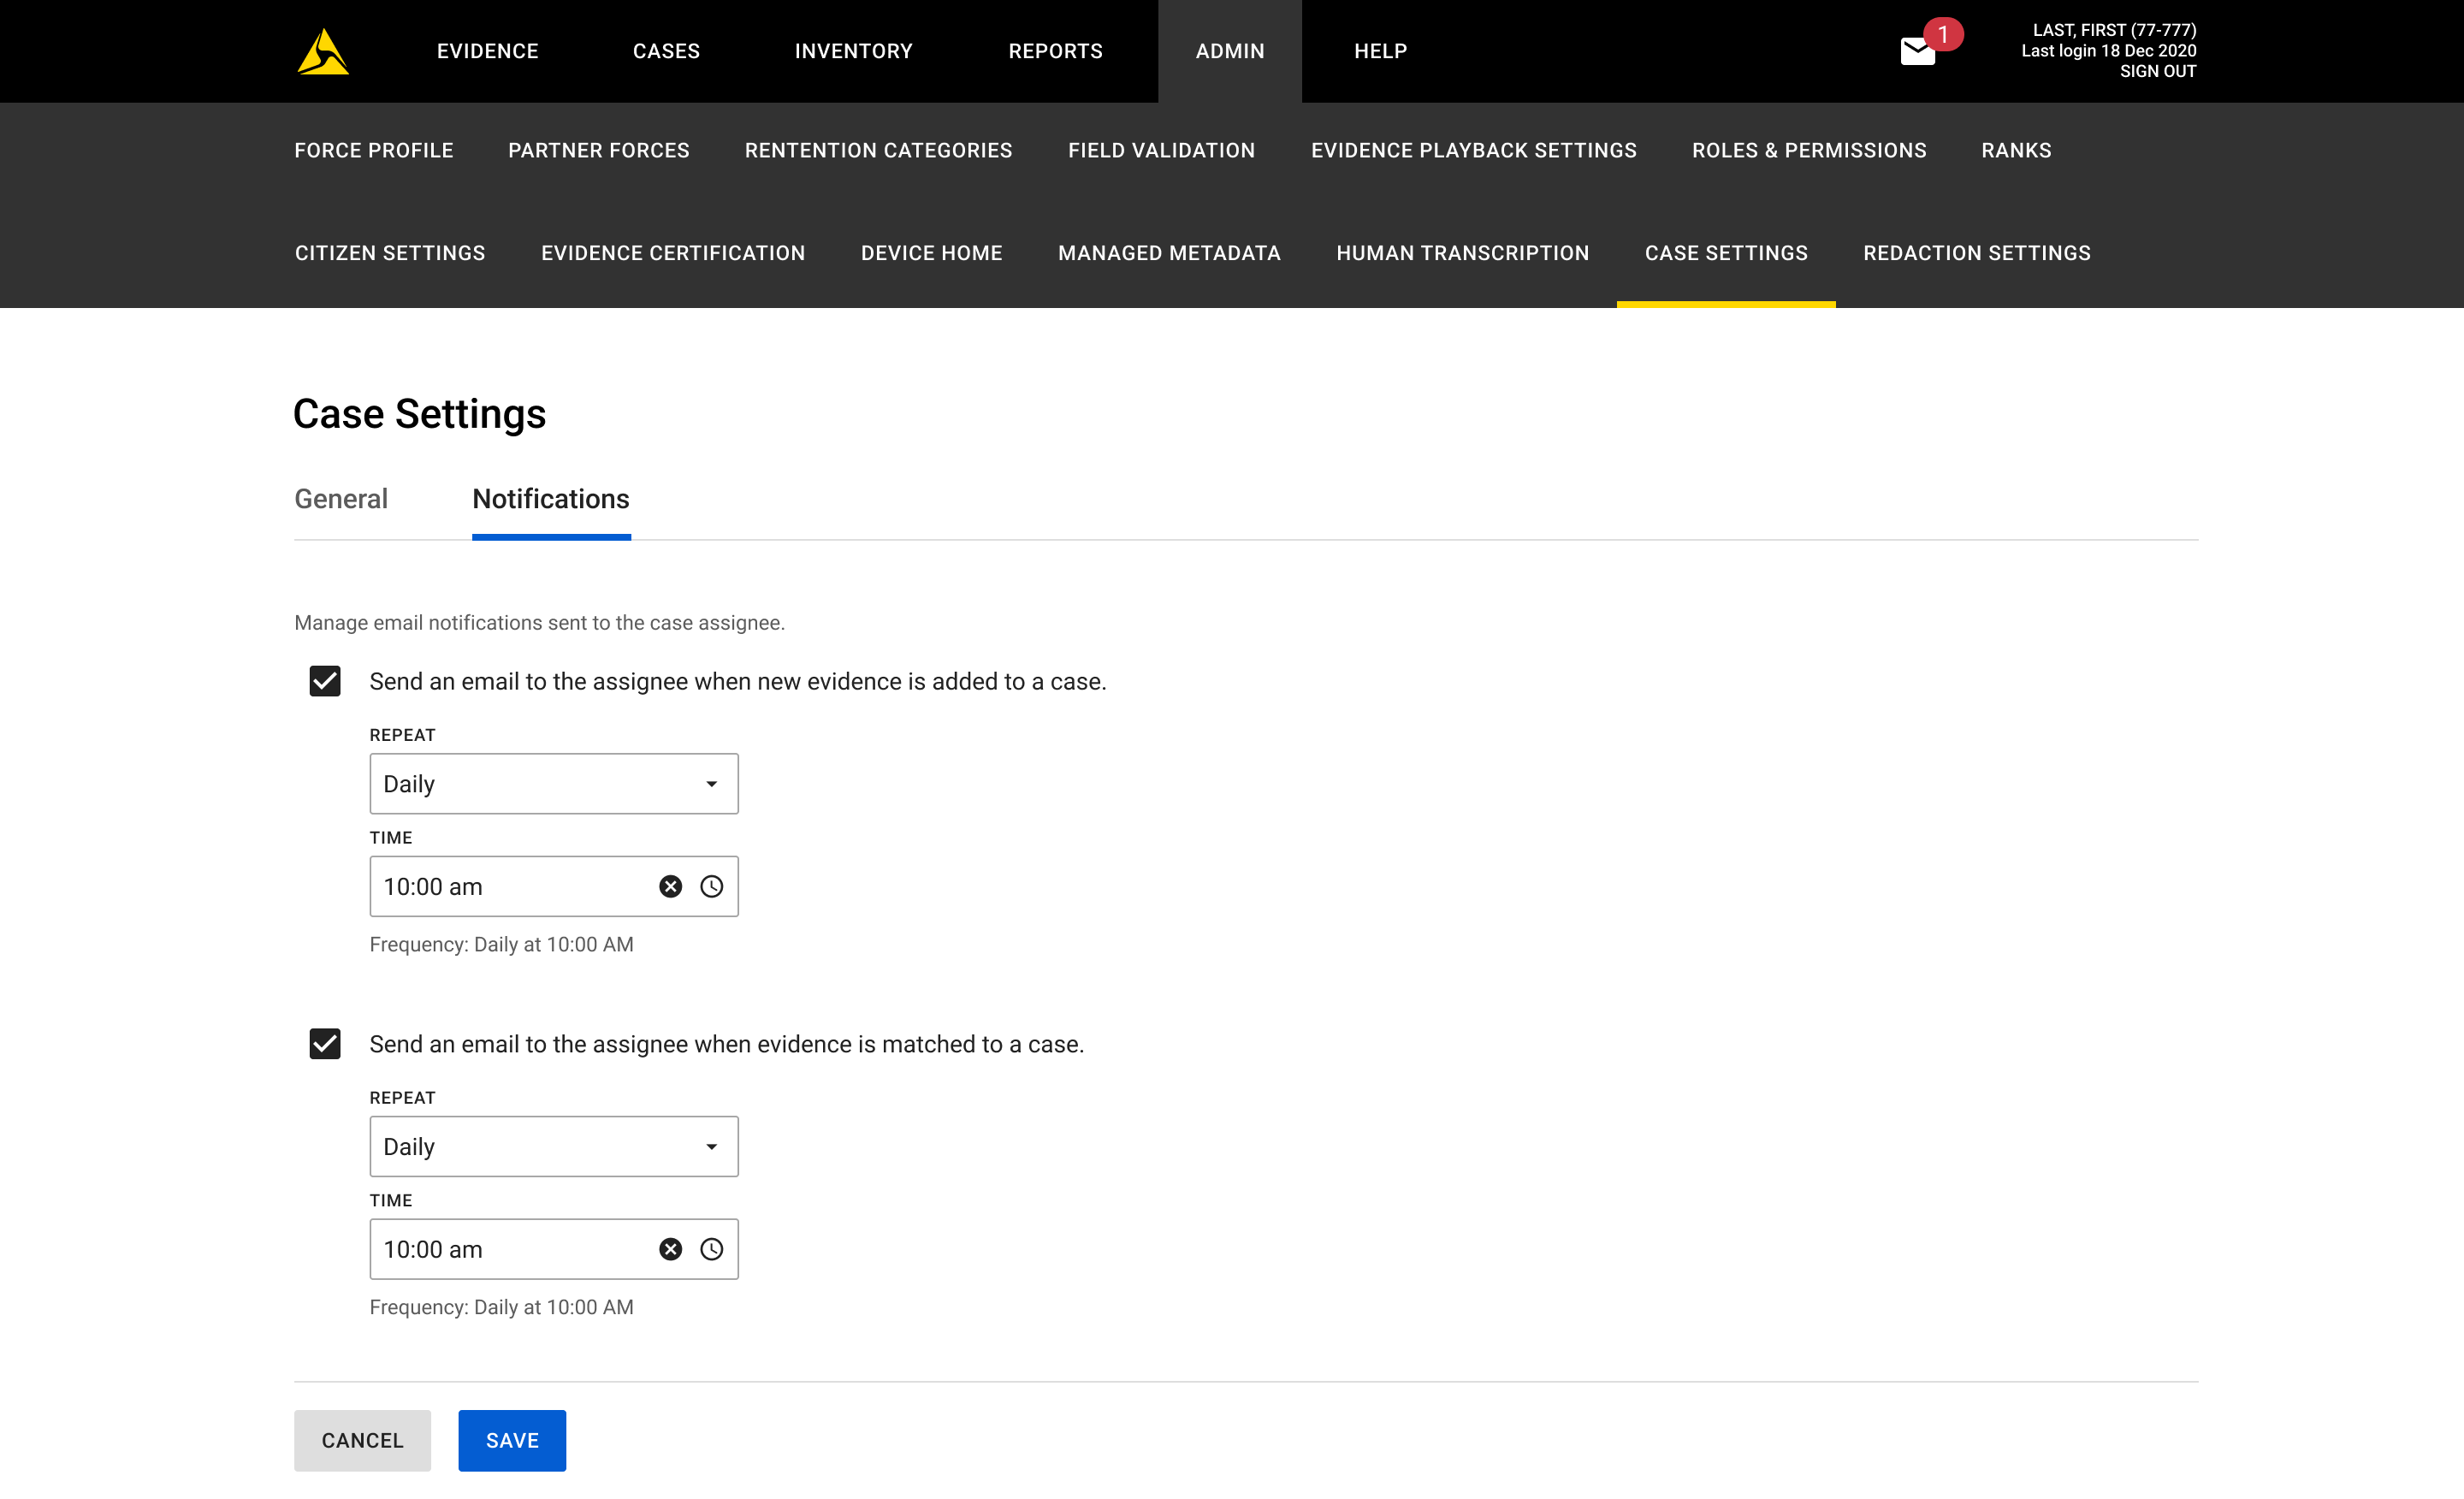2464x1499 pixels.
Task: Select the Notifications tab
Action: [x=550, y=499]
